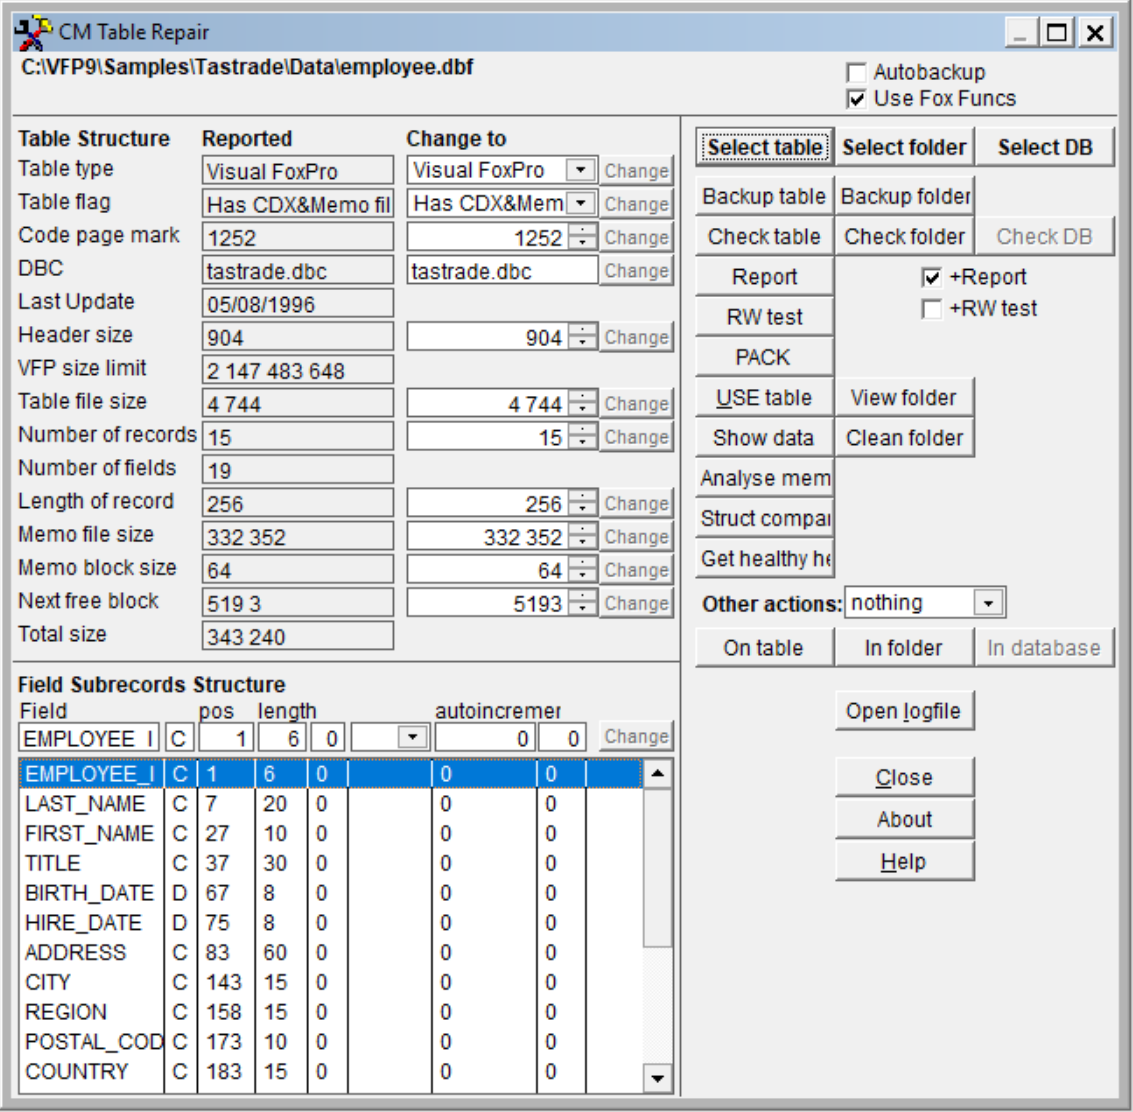Open the Table type dropdown

point(580,170)
